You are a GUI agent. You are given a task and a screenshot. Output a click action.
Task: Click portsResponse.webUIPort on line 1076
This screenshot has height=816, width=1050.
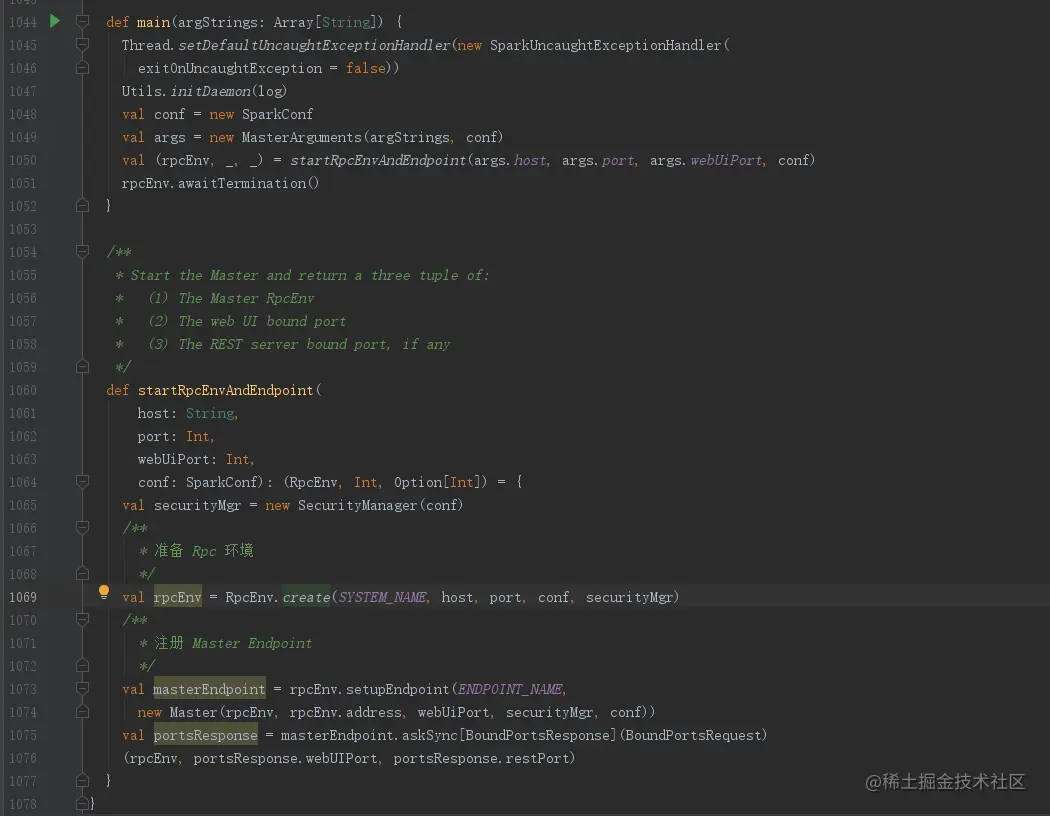tap(285, 758)
